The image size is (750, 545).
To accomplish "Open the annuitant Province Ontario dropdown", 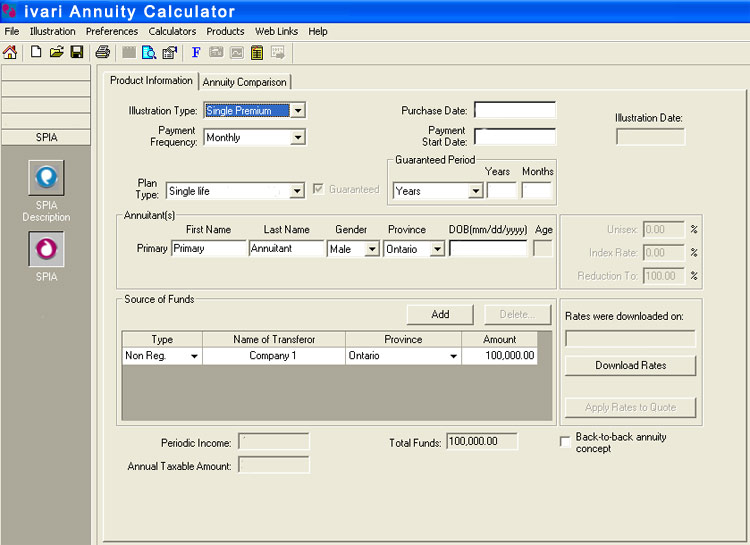I will 437,249.
